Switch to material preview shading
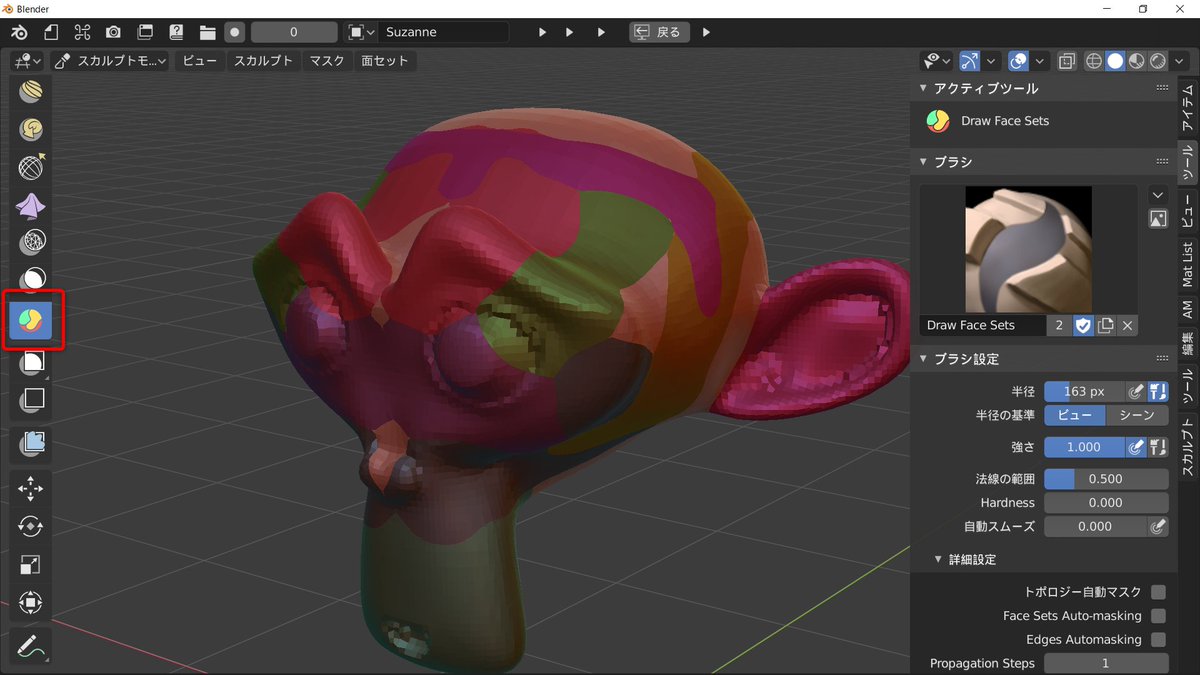 [x=1136, y=61]
